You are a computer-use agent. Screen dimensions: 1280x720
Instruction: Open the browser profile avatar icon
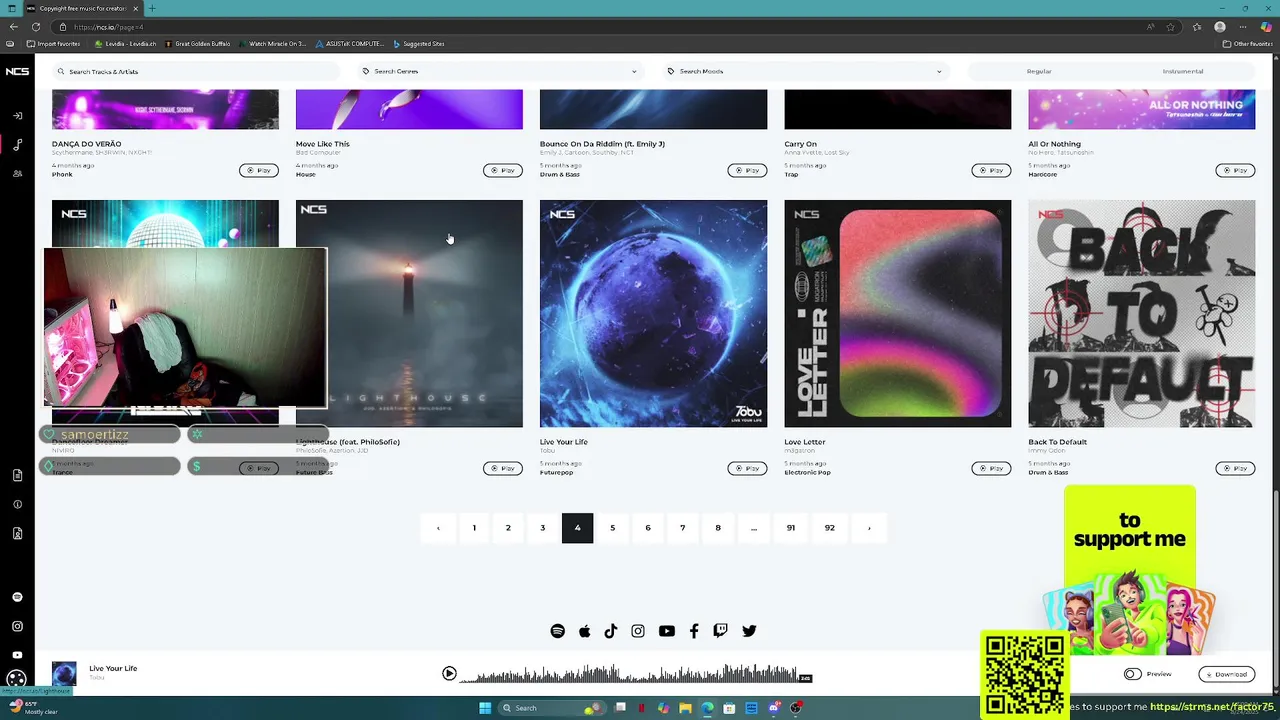tap(1220, 27)
